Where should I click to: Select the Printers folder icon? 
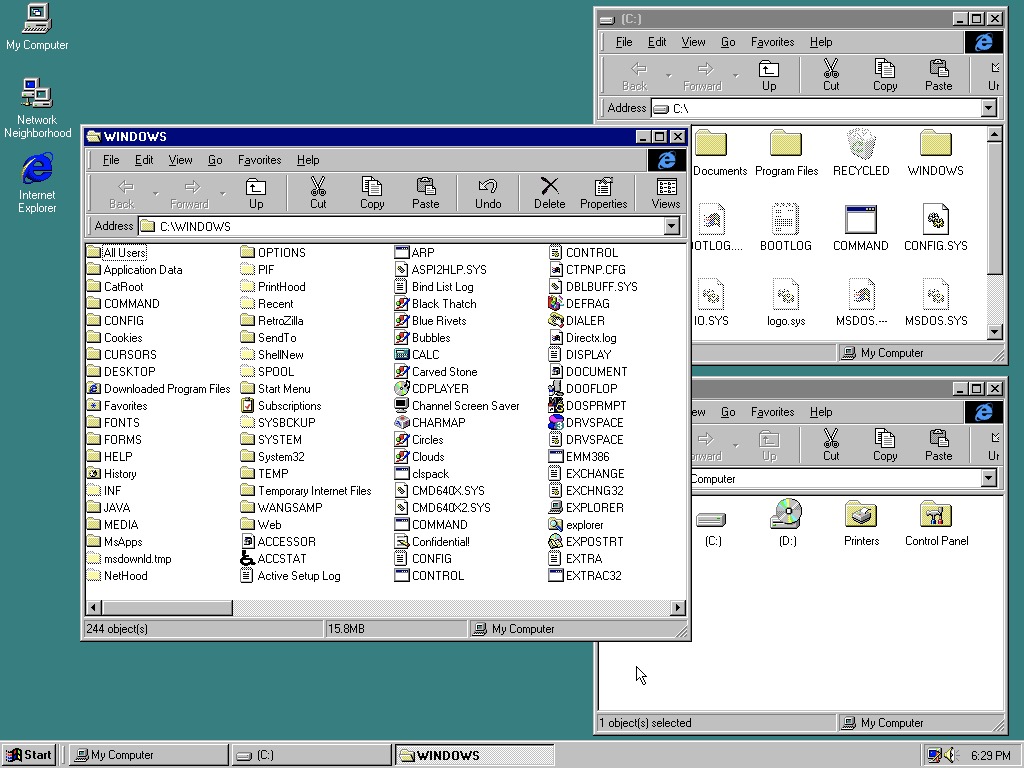[861, 522]
